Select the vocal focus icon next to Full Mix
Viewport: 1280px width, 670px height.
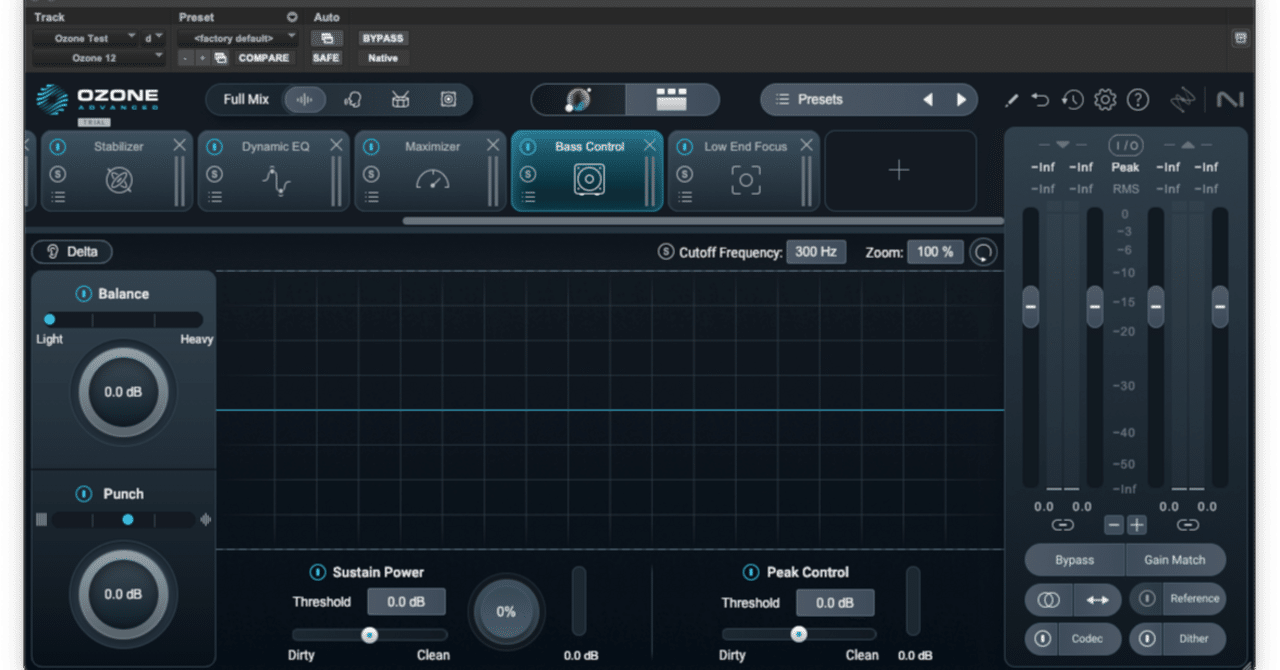coord(353,100)
